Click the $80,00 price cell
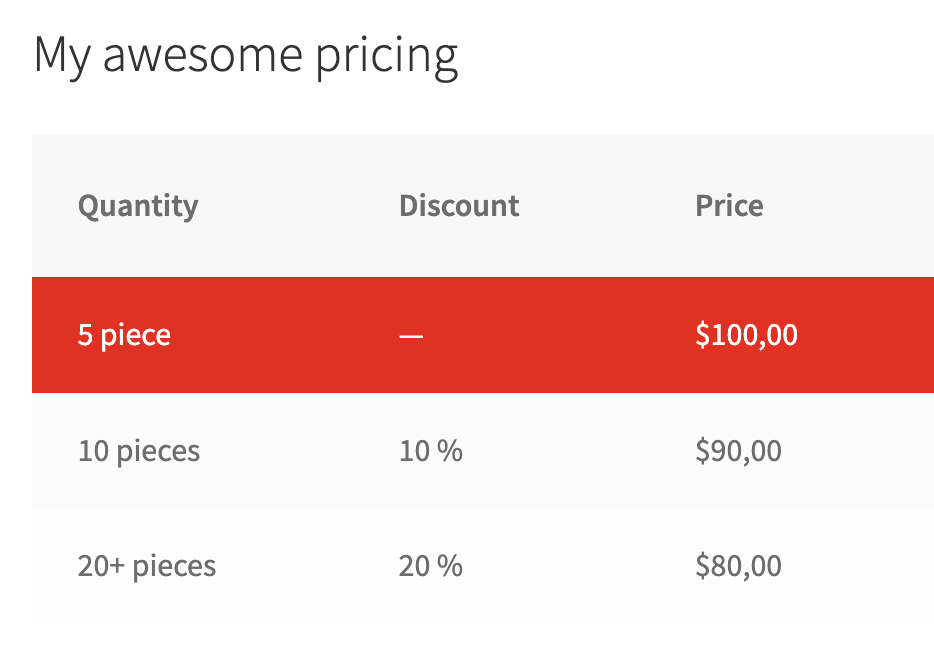 click(x=738, y=566)
